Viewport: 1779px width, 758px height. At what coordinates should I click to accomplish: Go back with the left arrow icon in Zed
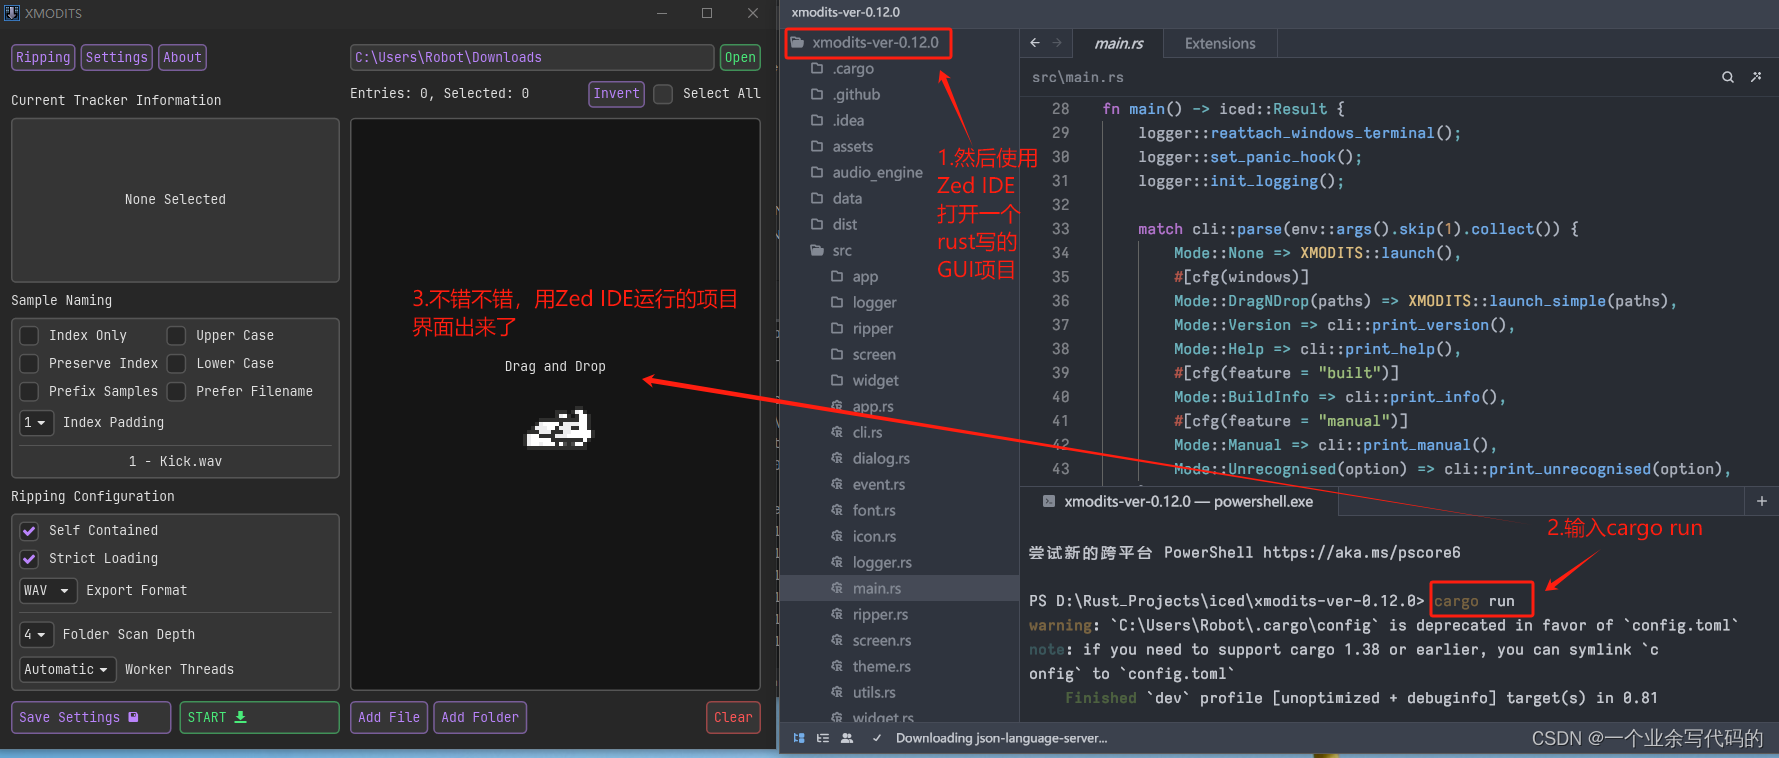pyautogui.click(x=1035, y=43)
